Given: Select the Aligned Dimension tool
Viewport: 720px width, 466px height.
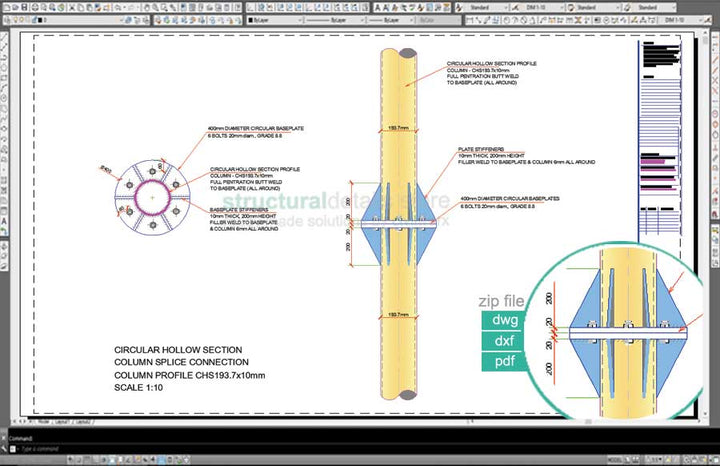Looking at the screenshot, I should (478, 20).
